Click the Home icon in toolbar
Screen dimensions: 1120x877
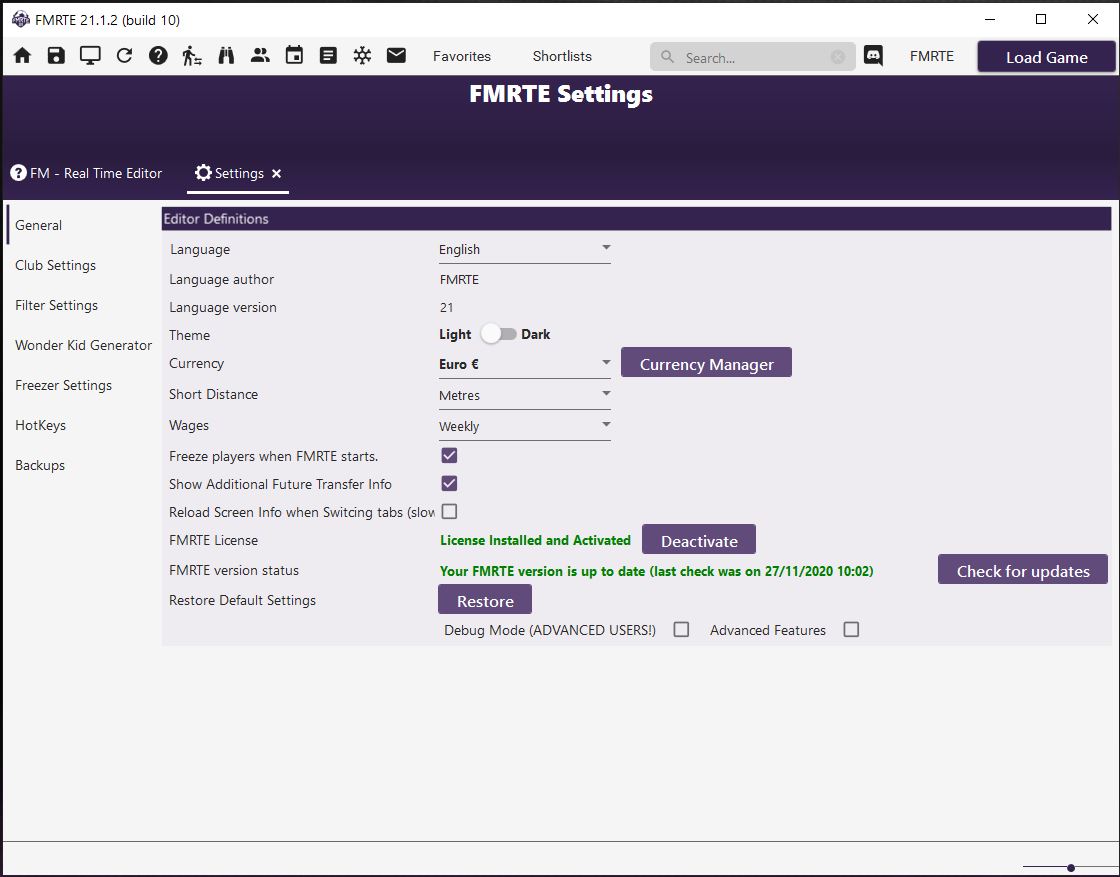[x=22, y=56]
